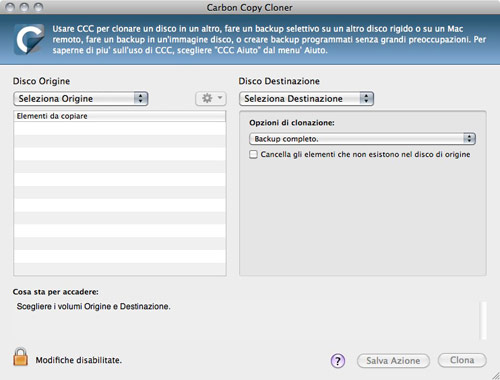Image resolution: width=500 pixels, height=380 pixels.
Task: Click the padlock icon to unlock changes
Action: point(20,357)
